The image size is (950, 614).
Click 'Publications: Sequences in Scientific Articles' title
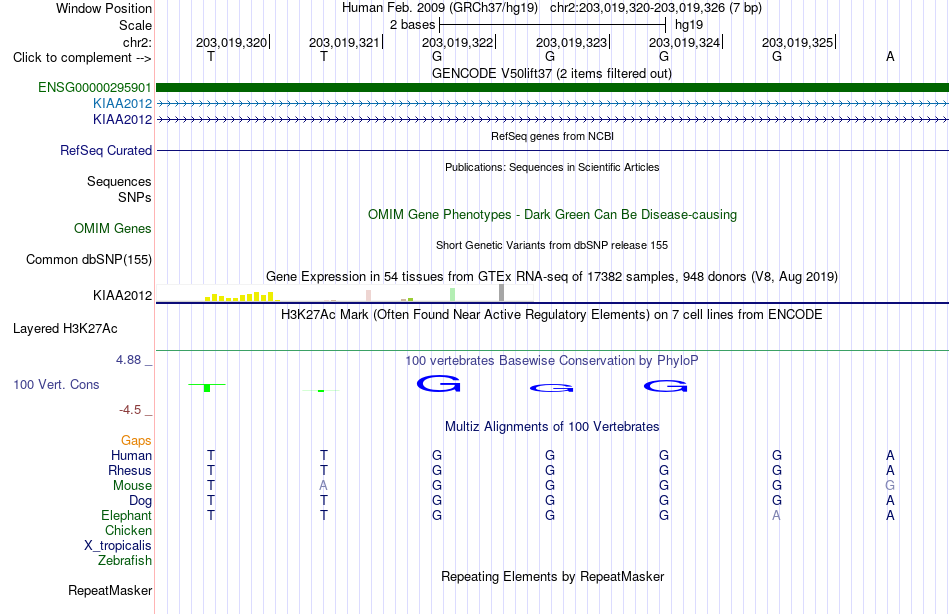[551, 167]
